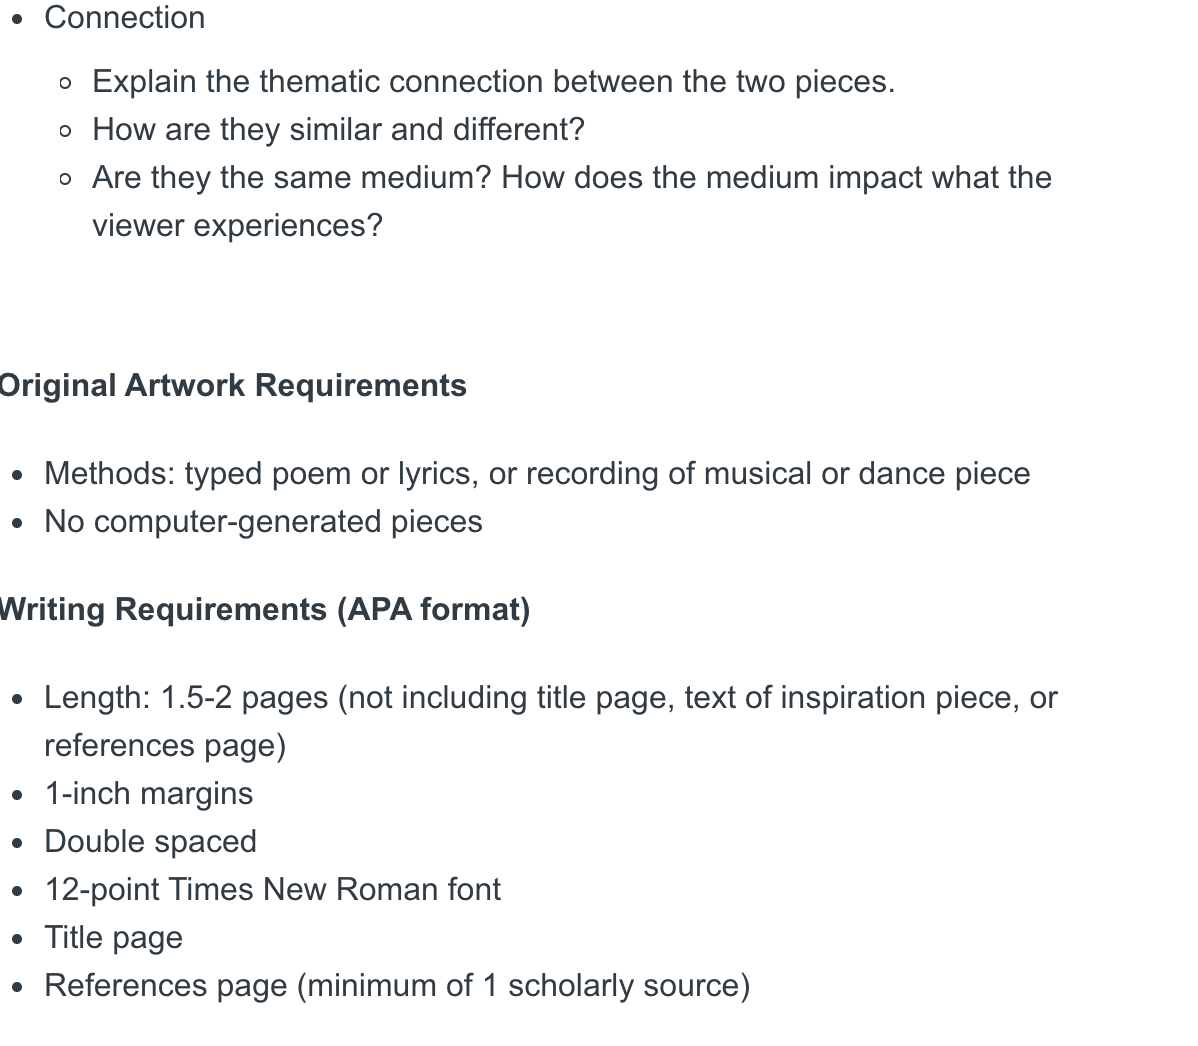1198x1046 pixels.
Task: Click the 'Are they the same medium?' line
Action: [x=572, y=178]
